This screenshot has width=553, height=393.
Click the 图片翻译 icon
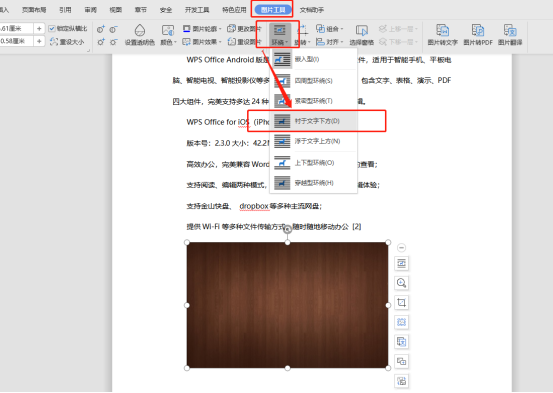tap(510, 31)
